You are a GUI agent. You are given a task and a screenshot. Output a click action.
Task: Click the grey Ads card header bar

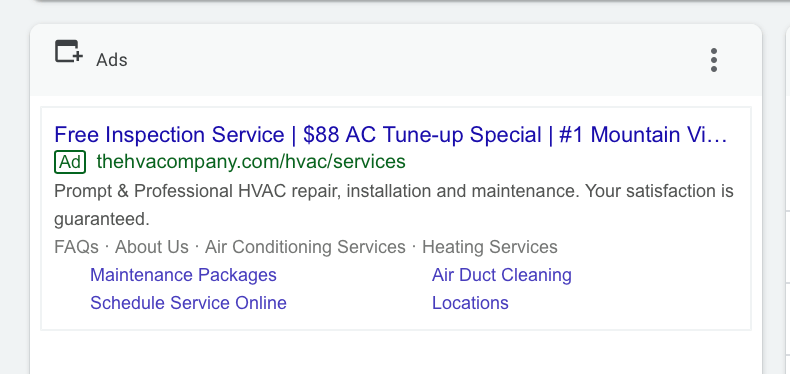[396, 60]
